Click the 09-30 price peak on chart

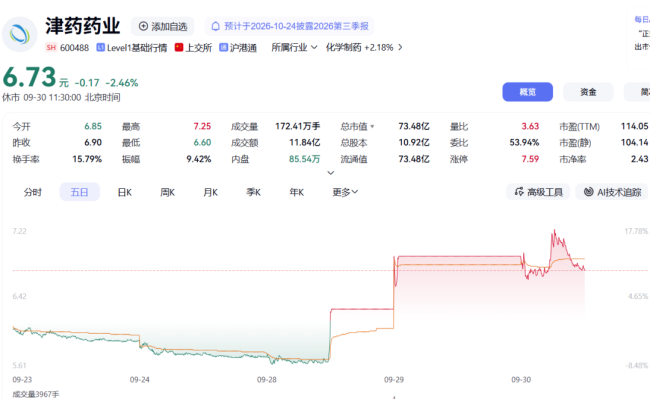[x=554, y=231]
